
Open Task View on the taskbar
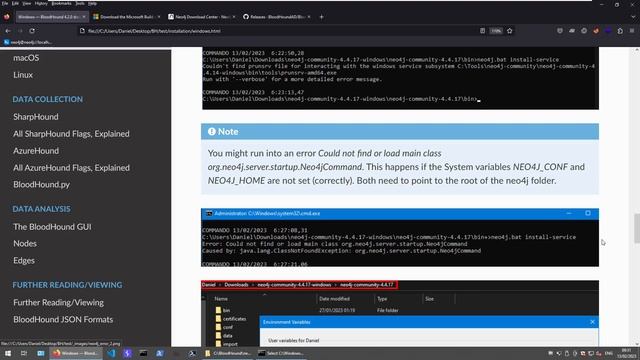[24, 353]
